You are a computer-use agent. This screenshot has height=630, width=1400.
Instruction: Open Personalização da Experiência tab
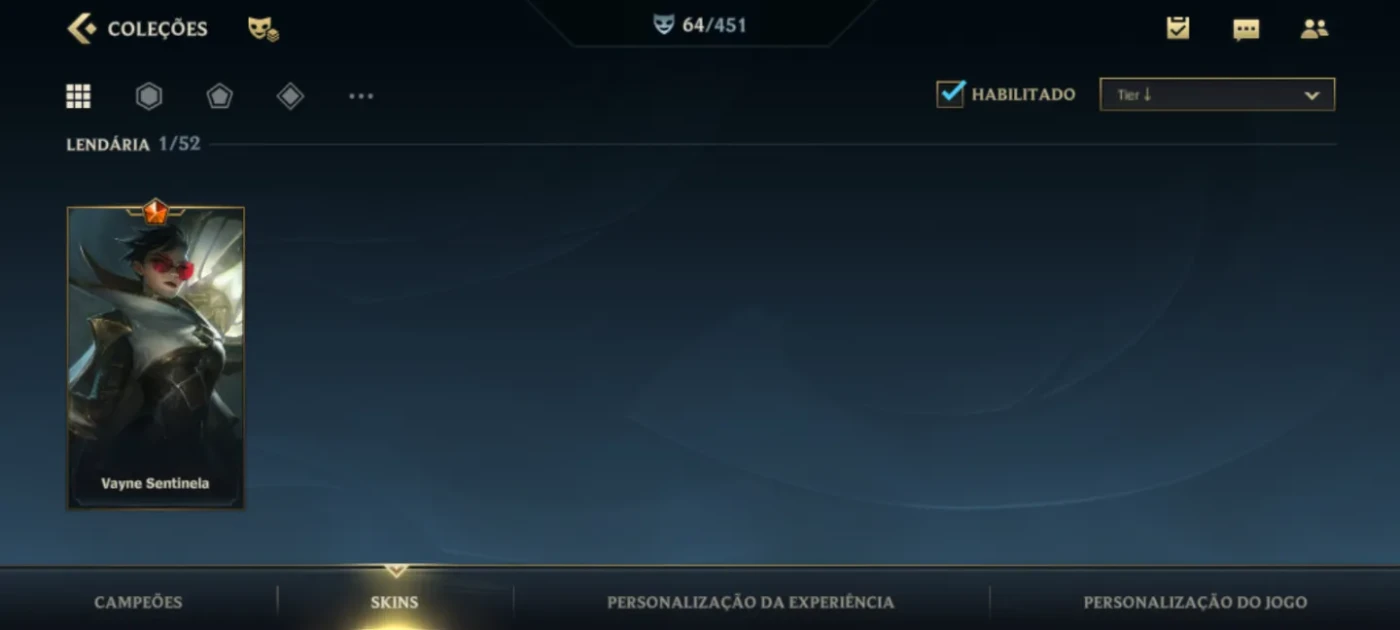(x=750, y=602)
